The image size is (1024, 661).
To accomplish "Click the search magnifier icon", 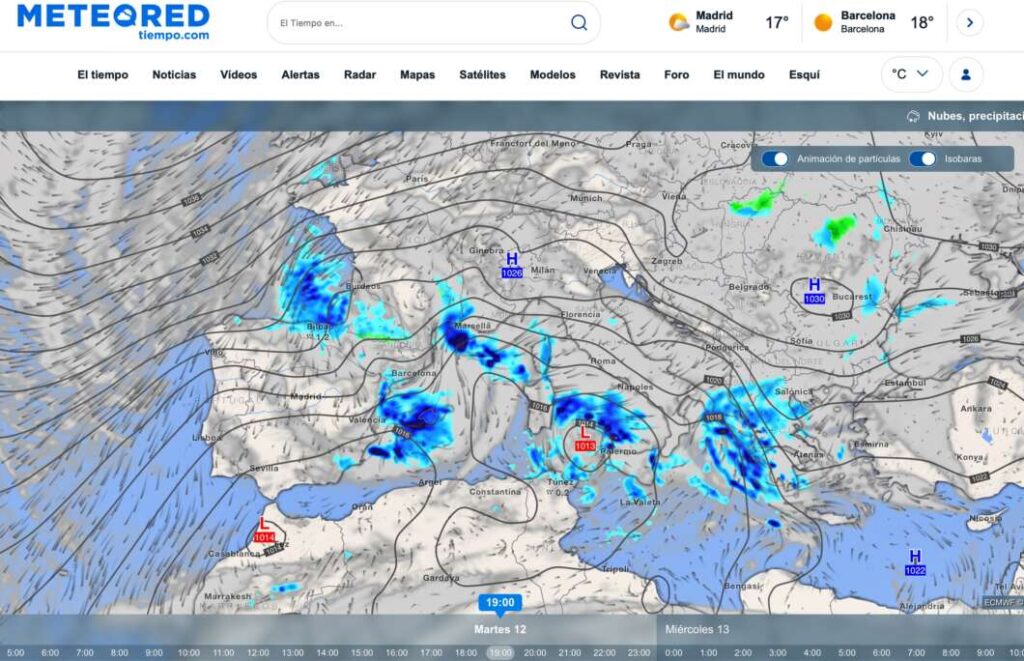I will coord(579,23).
